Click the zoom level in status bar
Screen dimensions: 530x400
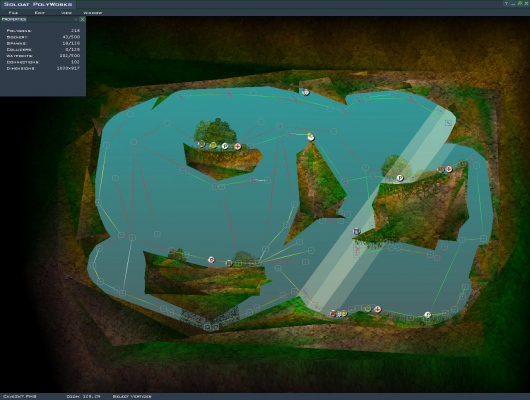[x=83, y=396]
